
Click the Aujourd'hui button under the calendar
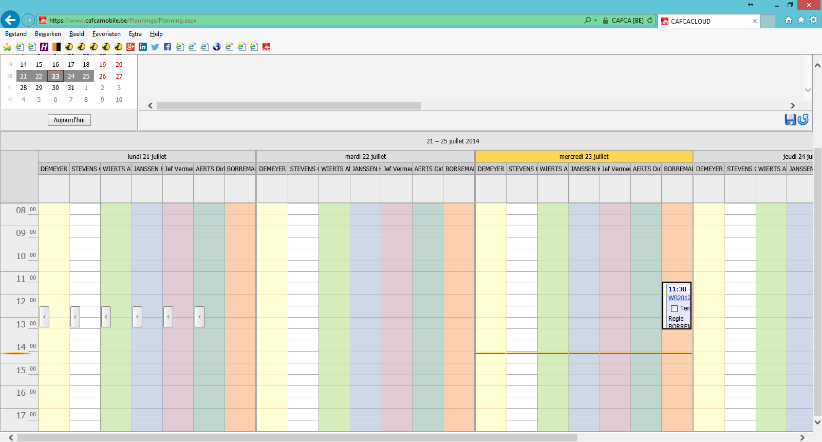[69, 120]
